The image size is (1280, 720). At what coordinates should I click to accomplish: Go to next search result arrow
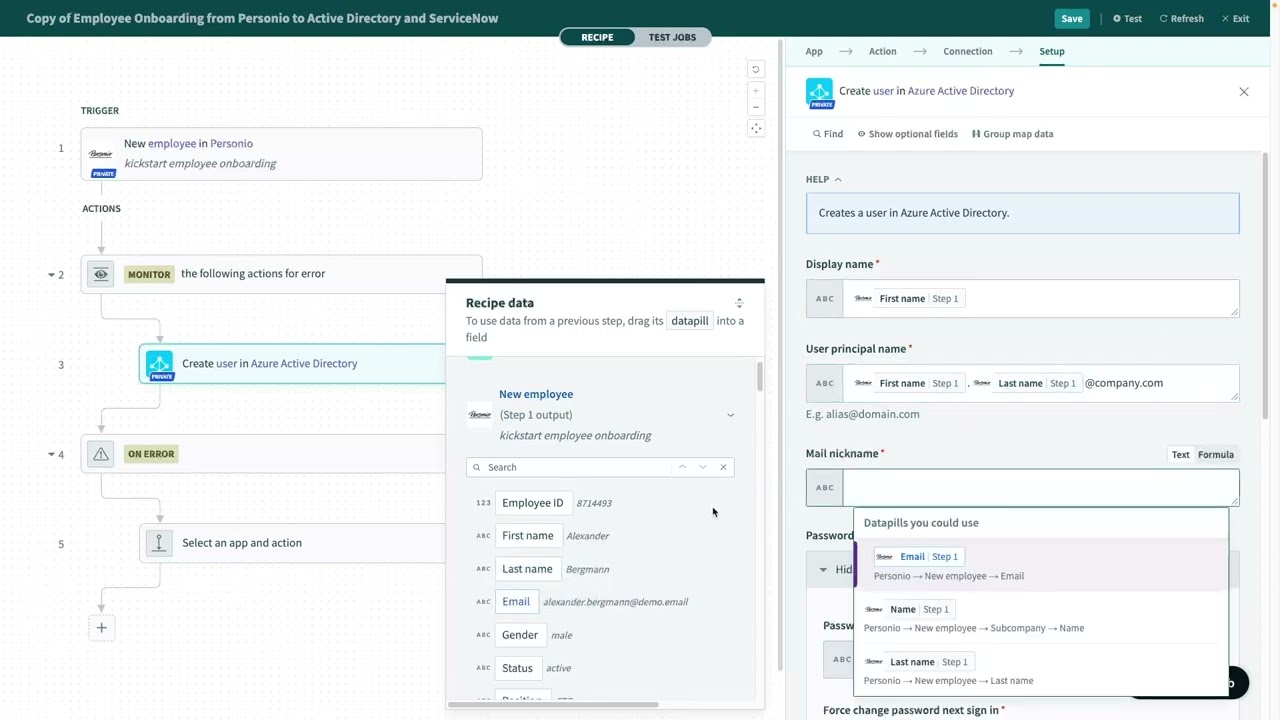tap(702, 467)
